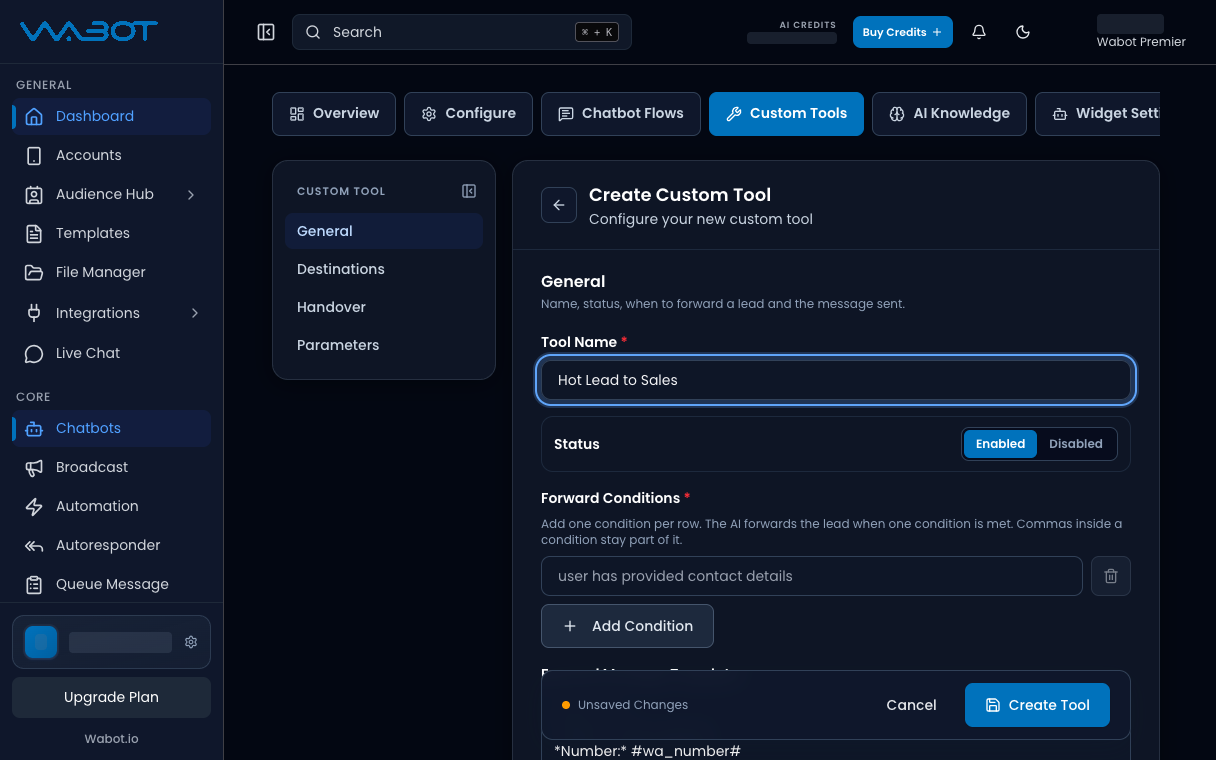The height and width of the screenshot is (760, 1216).
Task: Open File Manager in the sidebar
Action: 111,272
